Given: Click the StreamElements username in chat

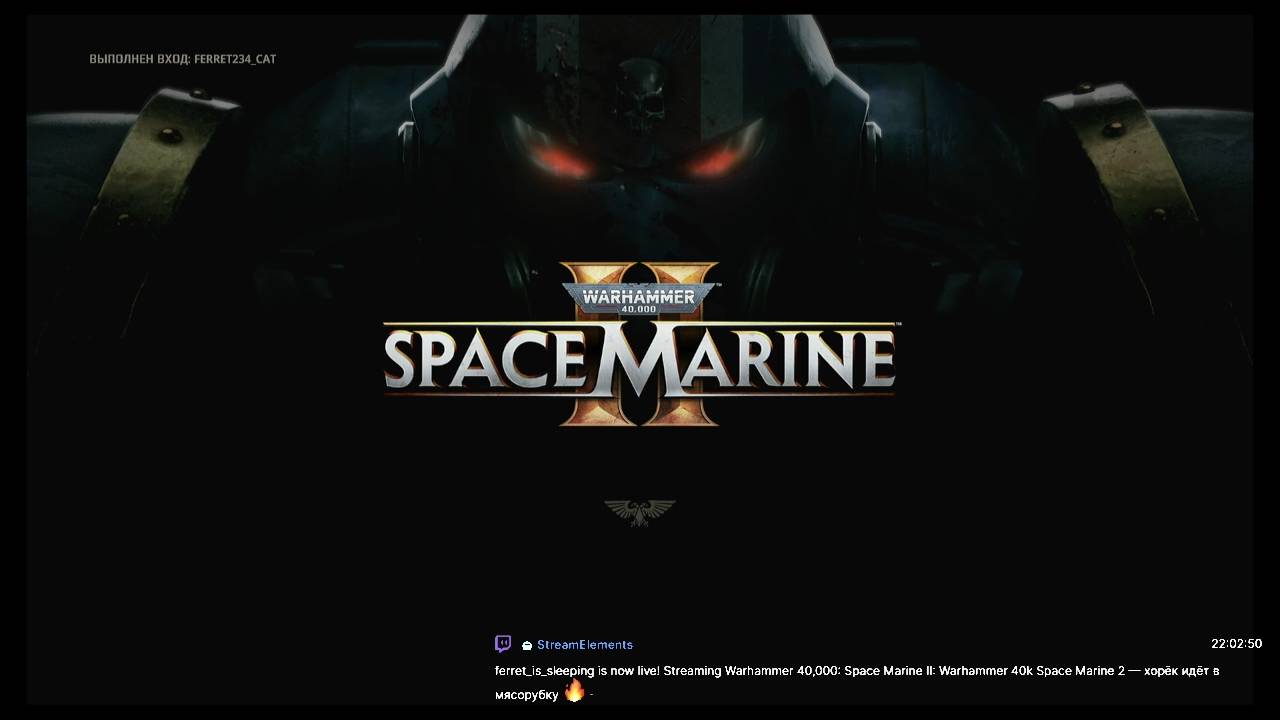Looking at the screenshot, I should pyautogui.click(x=585, y=645).
